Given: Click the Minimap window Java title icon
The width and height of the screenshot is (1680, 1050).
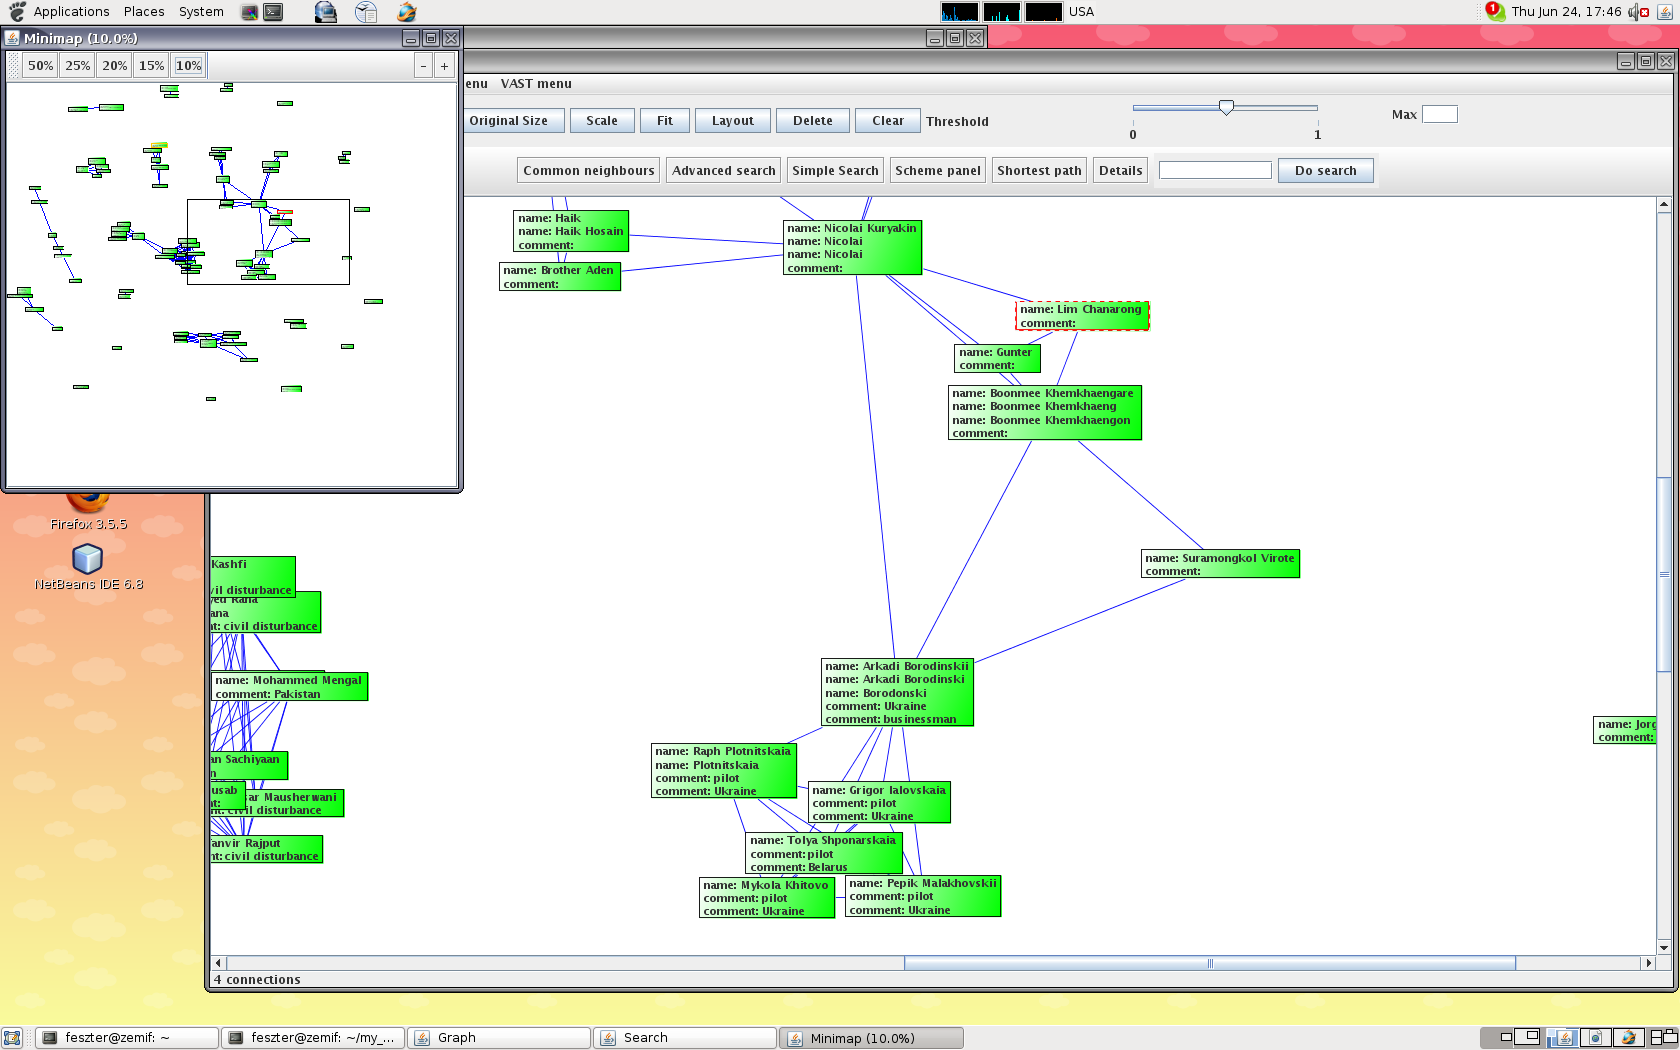Looking at the screenshot, I should (x=13, y=38).
